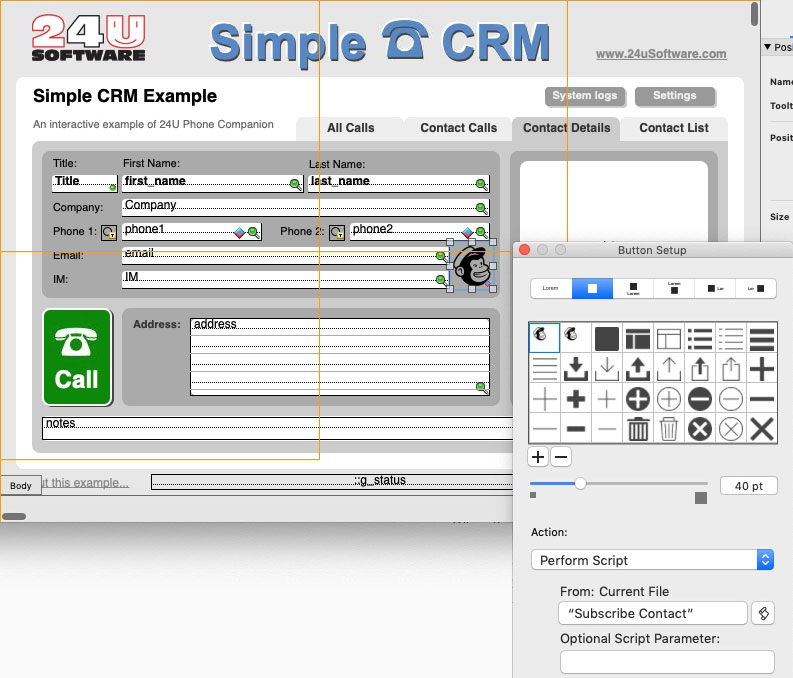Select the filled trash can icon
This screenshot has width=793, height=678.
tap(638, 429)
